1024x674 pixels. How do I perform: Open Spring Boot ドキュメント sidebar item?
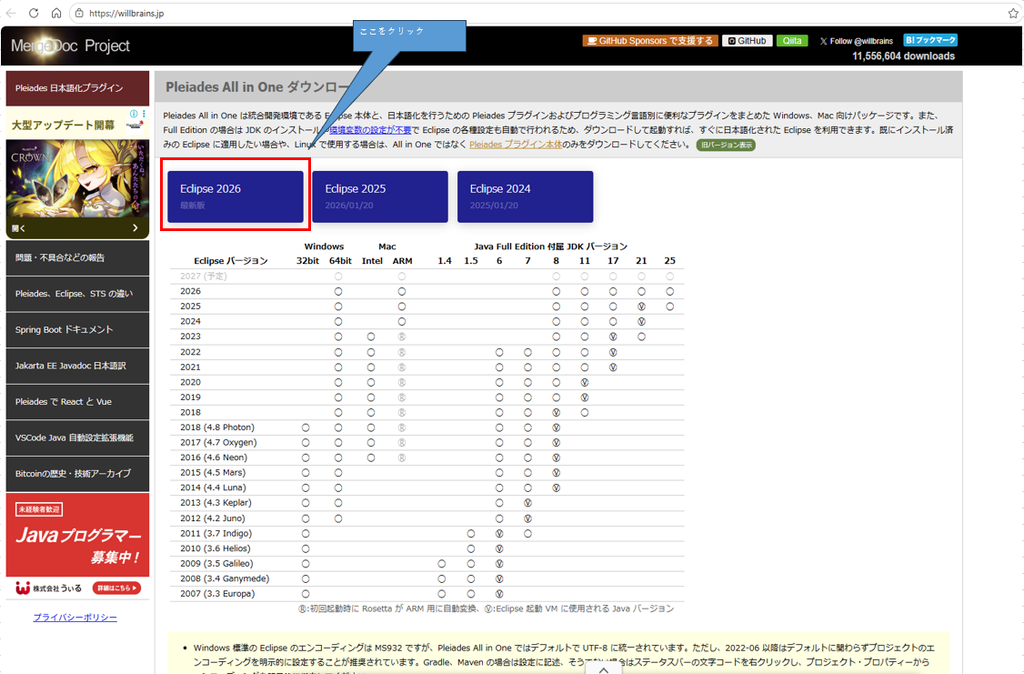click(x=78, y=330)
